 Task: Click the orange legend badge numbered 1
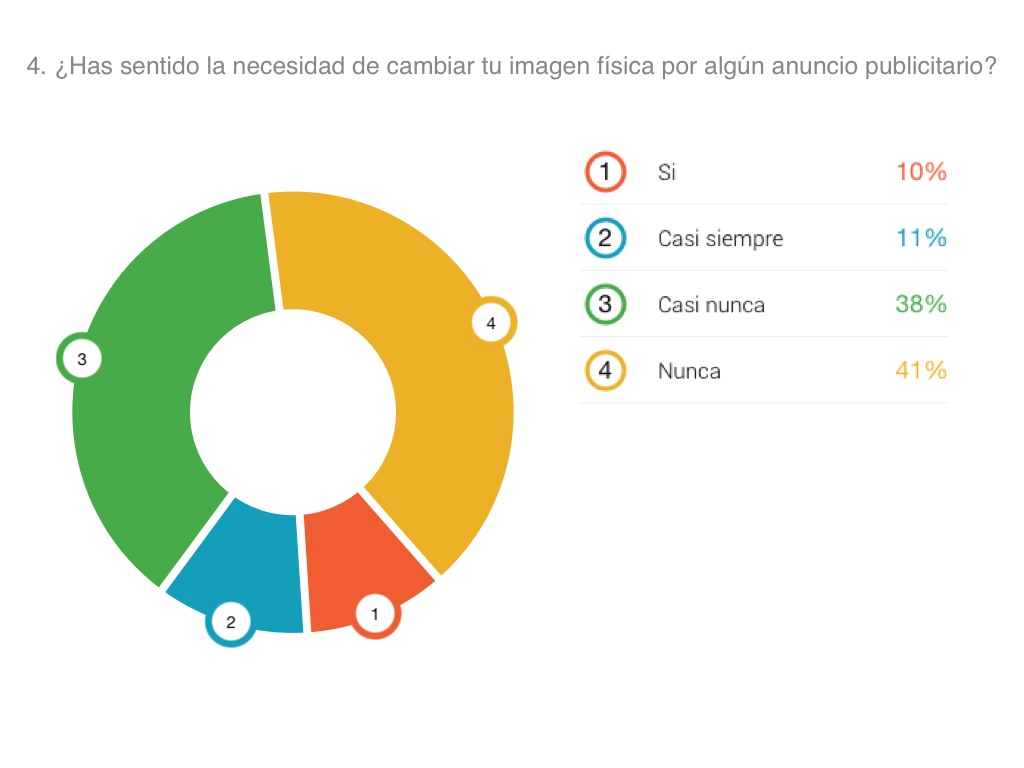[x=605, y=172]
